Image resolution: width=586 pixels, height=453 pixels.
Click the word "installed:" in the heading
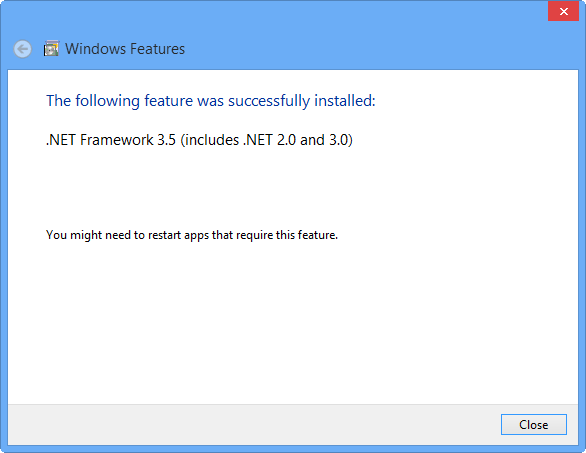345,101
